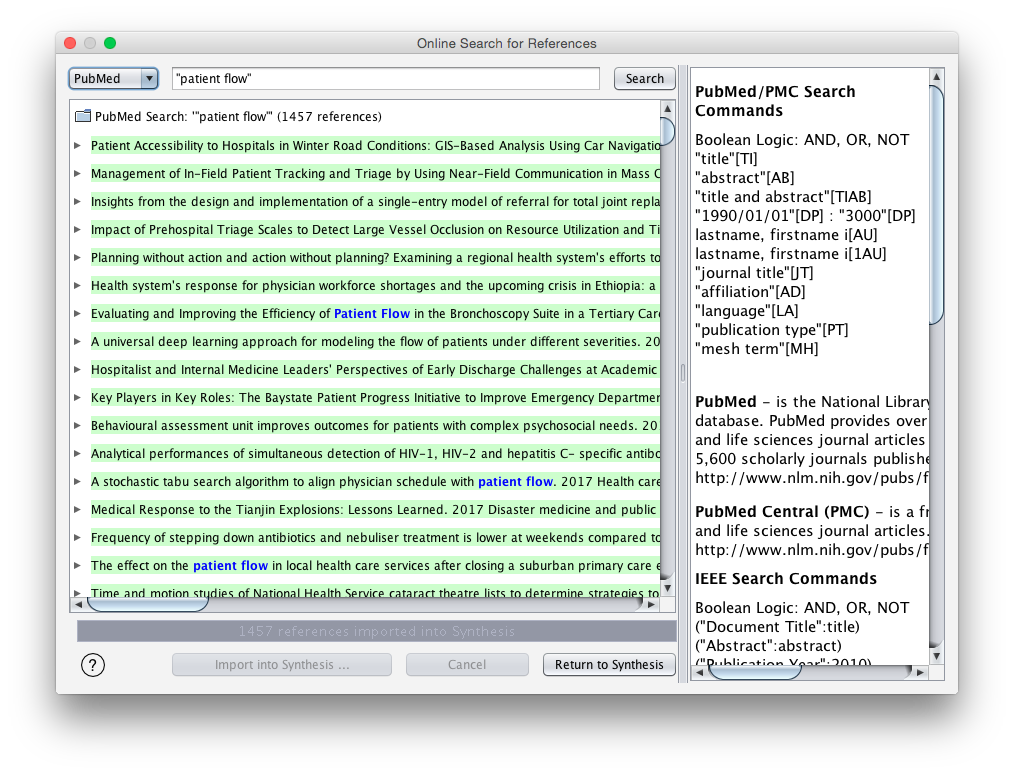
Task: Click the Search button
Action: (x=644, y=78)
